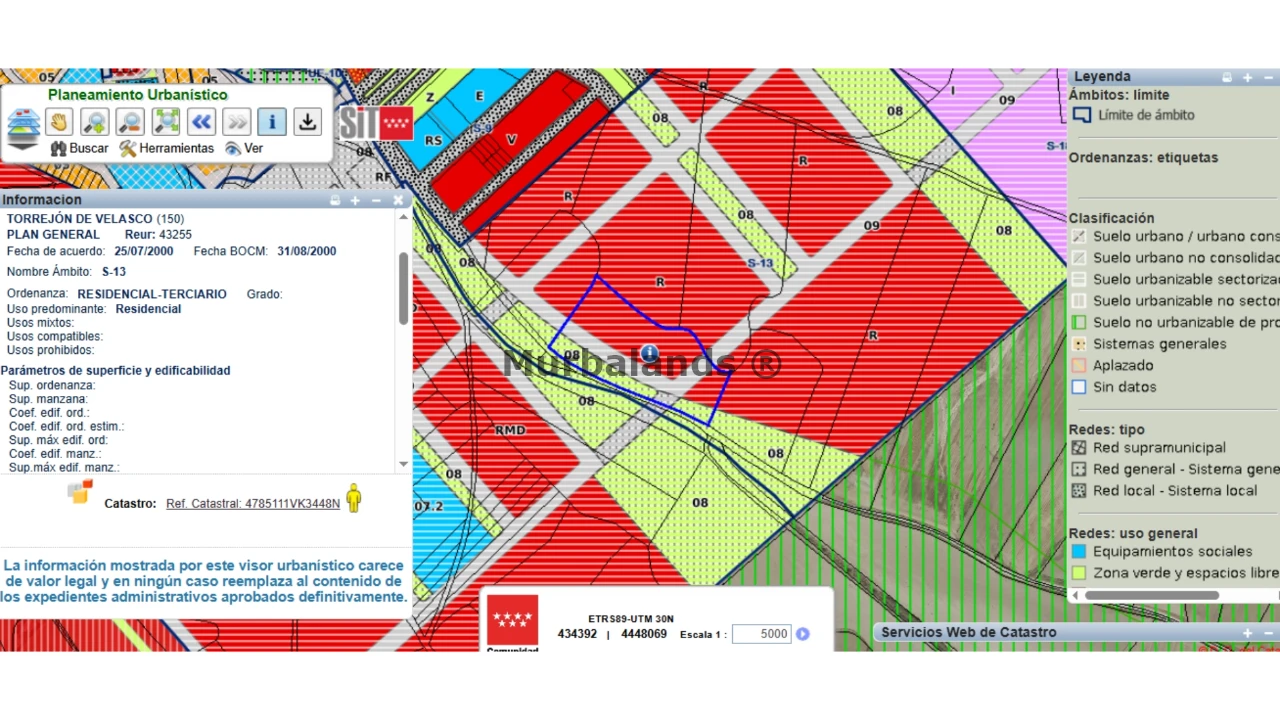Open the Herramientas menu
Image resolution: width=1280 pixels, height=720 pixels.
(167, 148)
